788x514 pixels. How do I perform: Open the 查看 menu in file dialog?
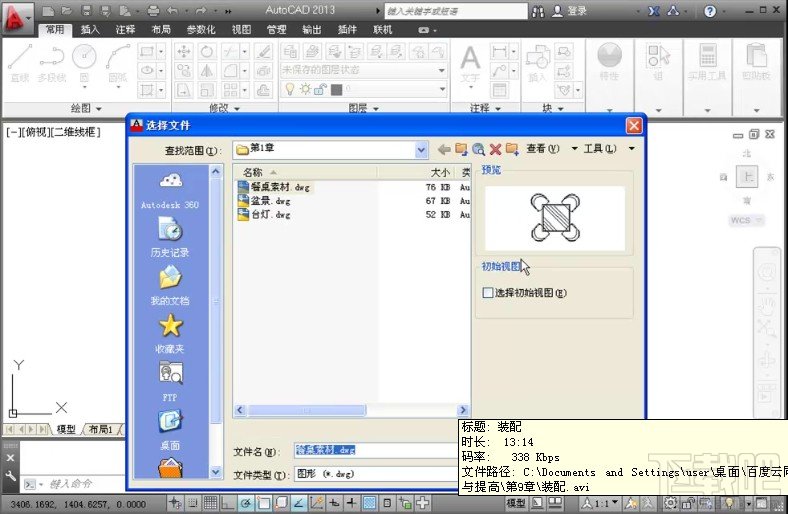551,149
